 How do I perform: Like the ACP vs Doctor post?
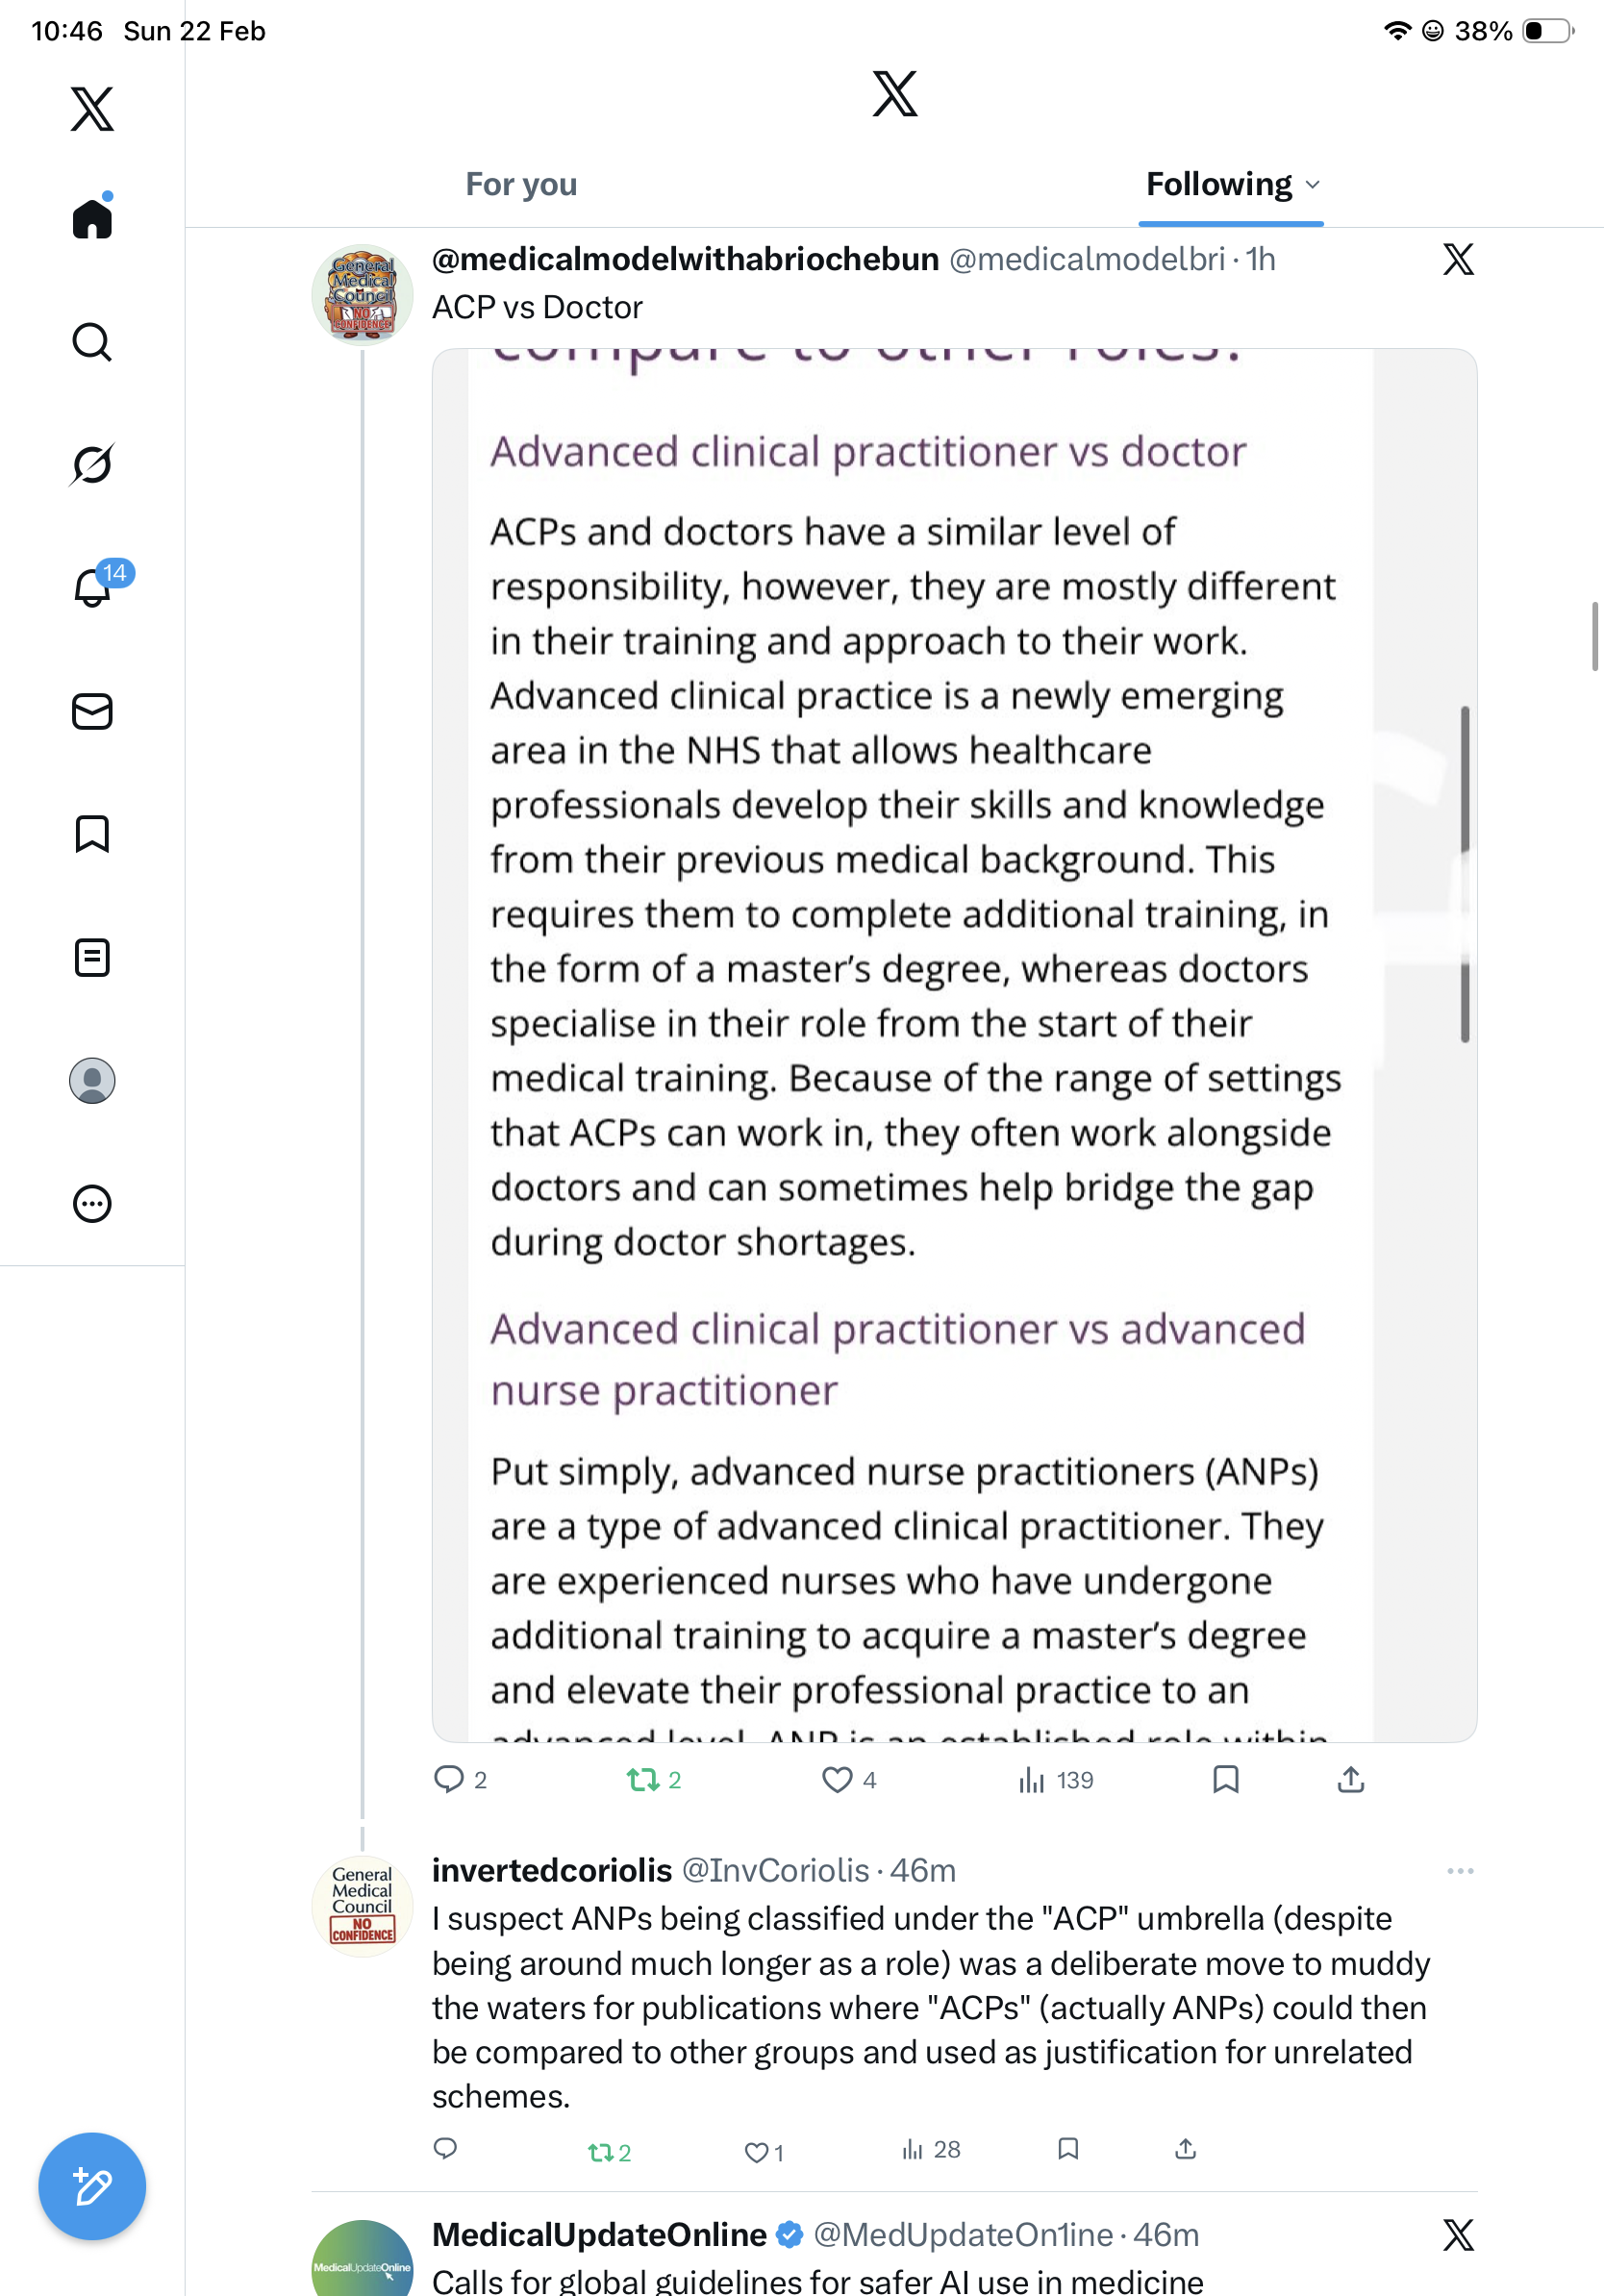point(837,1780)
